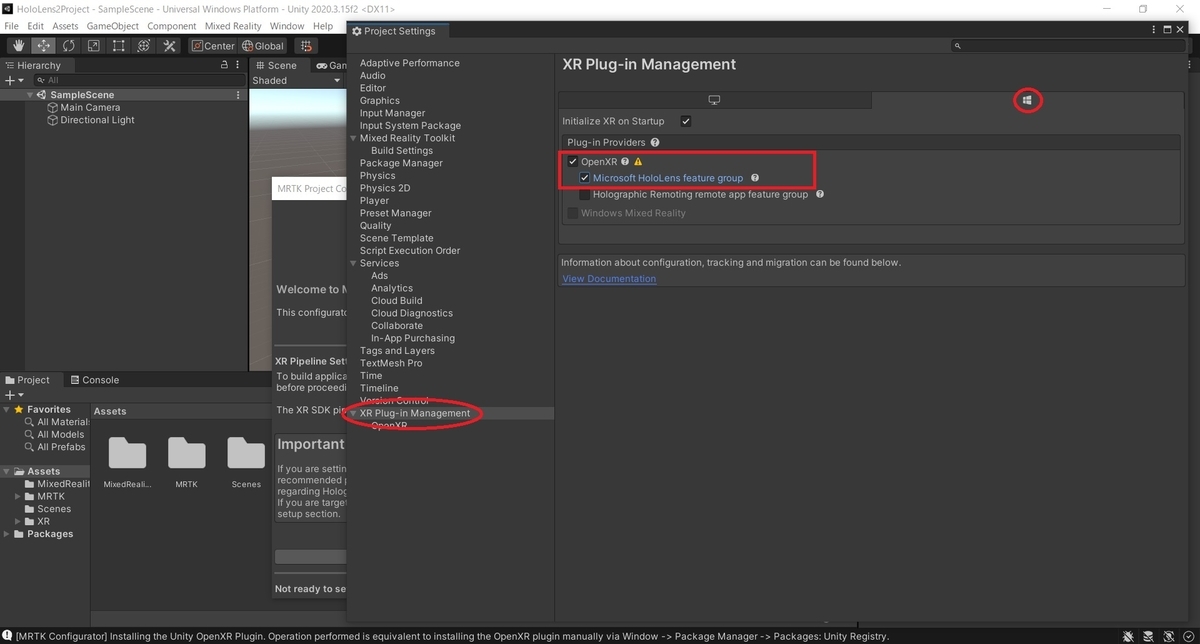Click MRTK Configurator status bar message
The width and height of the screenshot is (1200, 644).
453,636
